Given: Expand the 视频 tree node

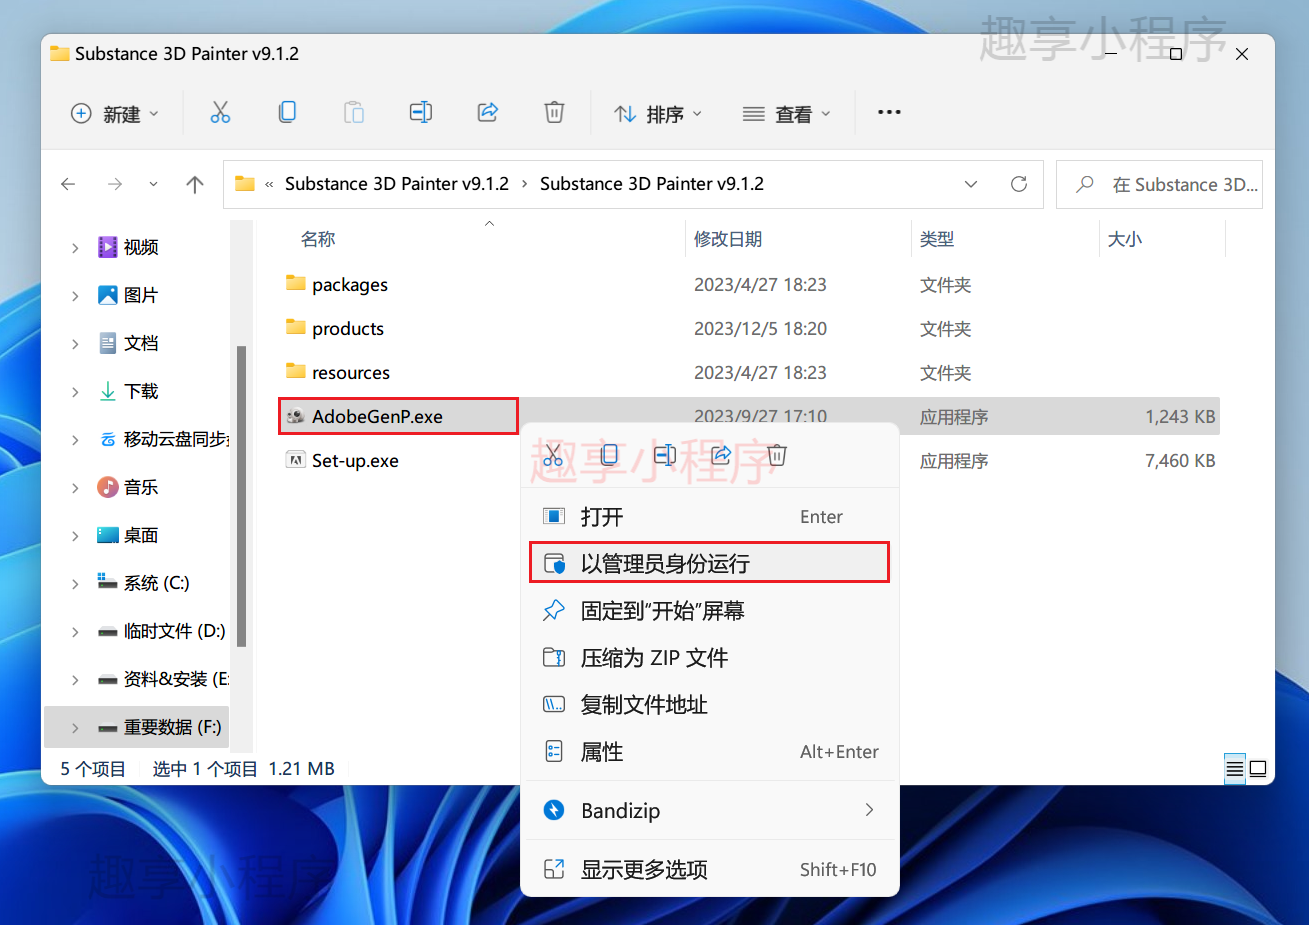Looking at the screenshot, I should coord(75,248).
